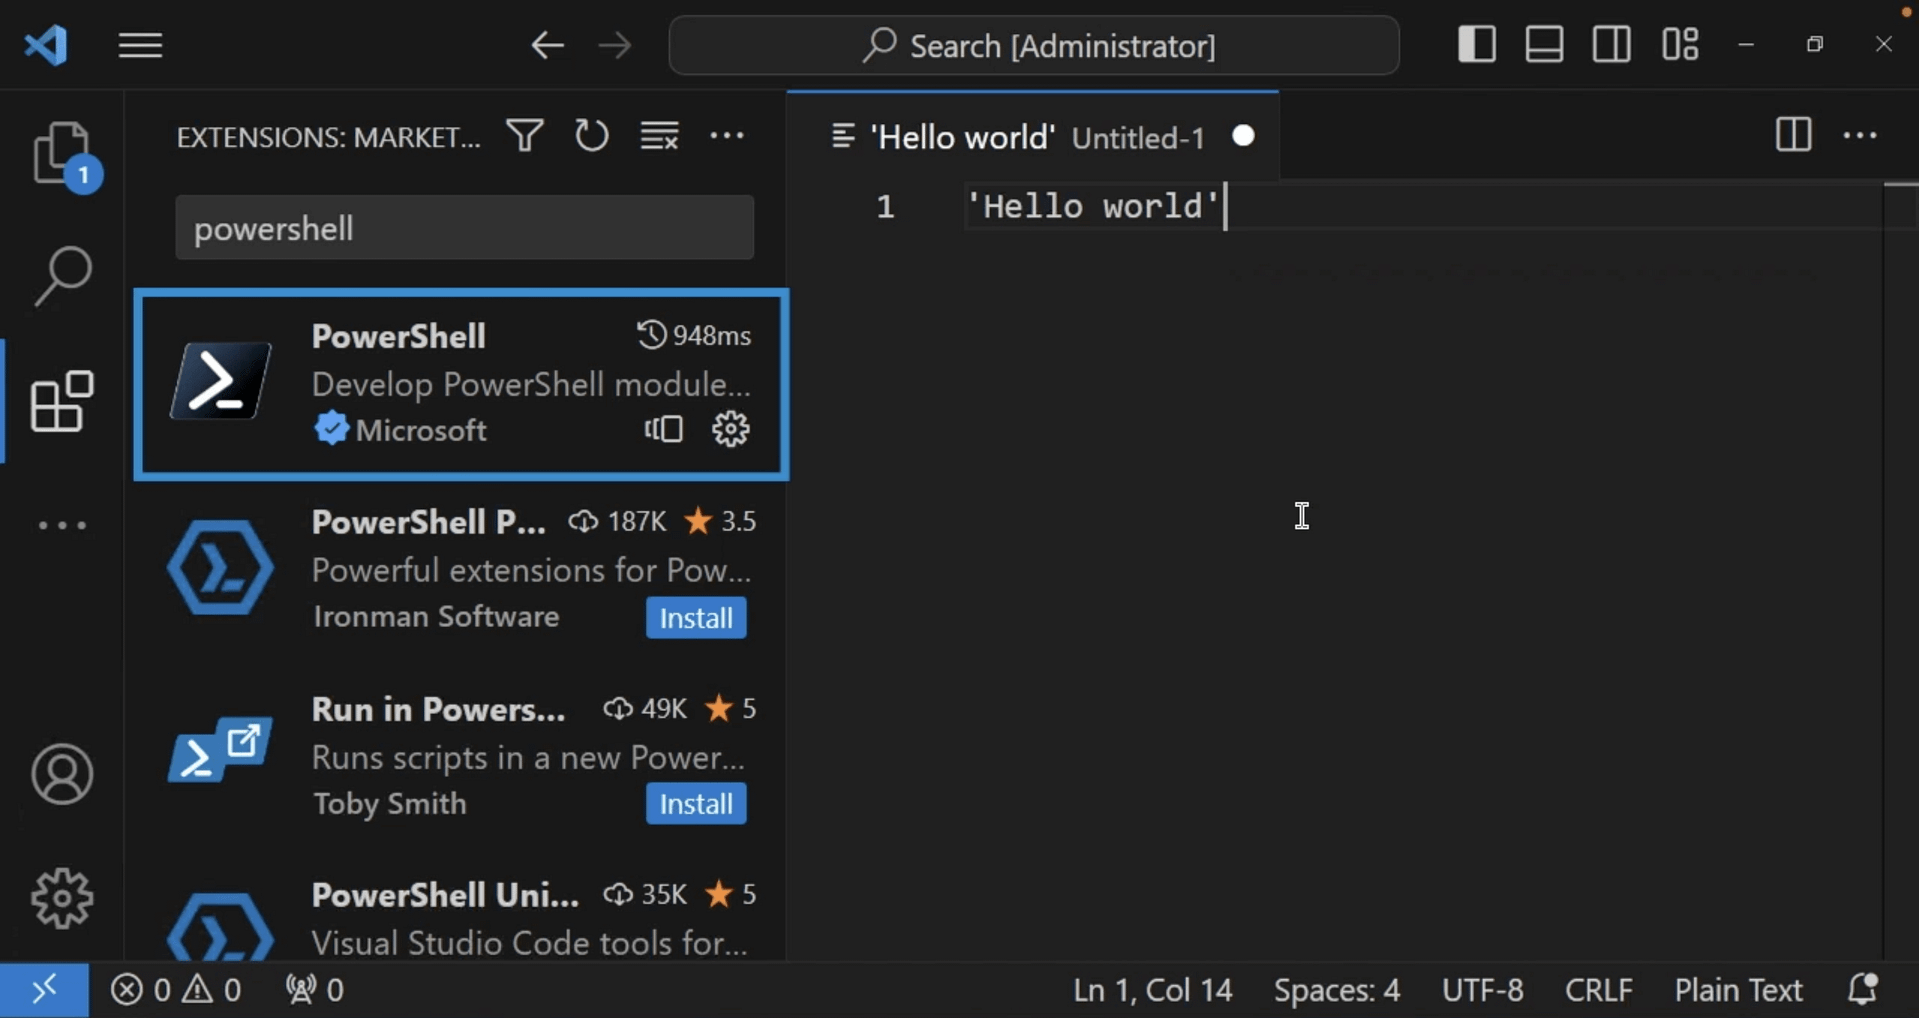1919x1018 pixels.
Task: Click 'Develop PowerShell module...' description
Action: pyautogui.click(x=531, y=384)
